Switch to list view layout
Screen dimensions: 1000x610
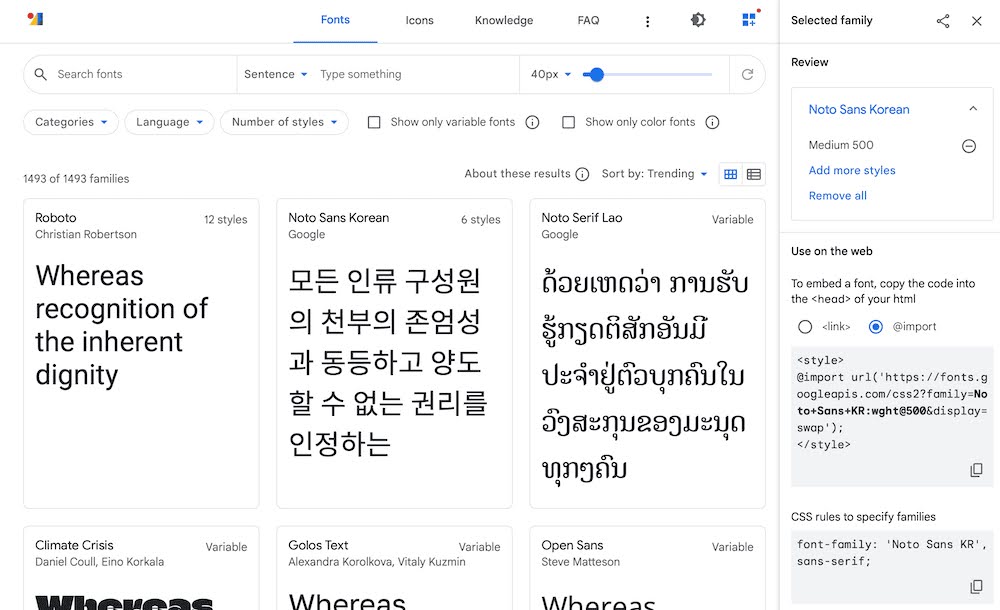[x=754, y=174]
